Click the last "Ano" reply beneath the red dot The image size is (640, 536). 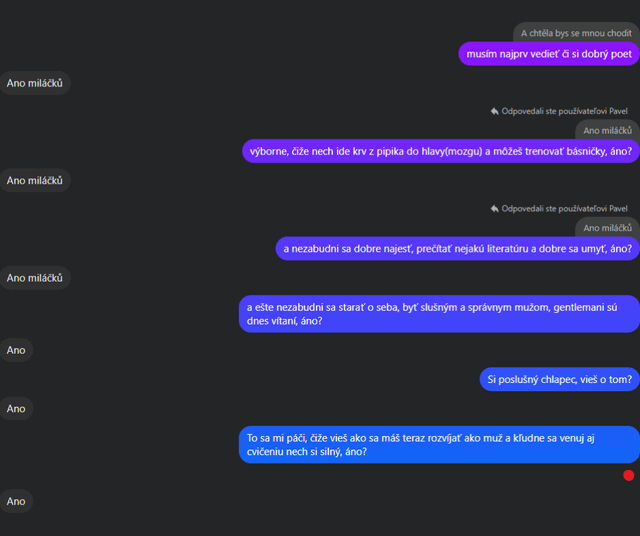pyautogui.click(x=16, y=501)
